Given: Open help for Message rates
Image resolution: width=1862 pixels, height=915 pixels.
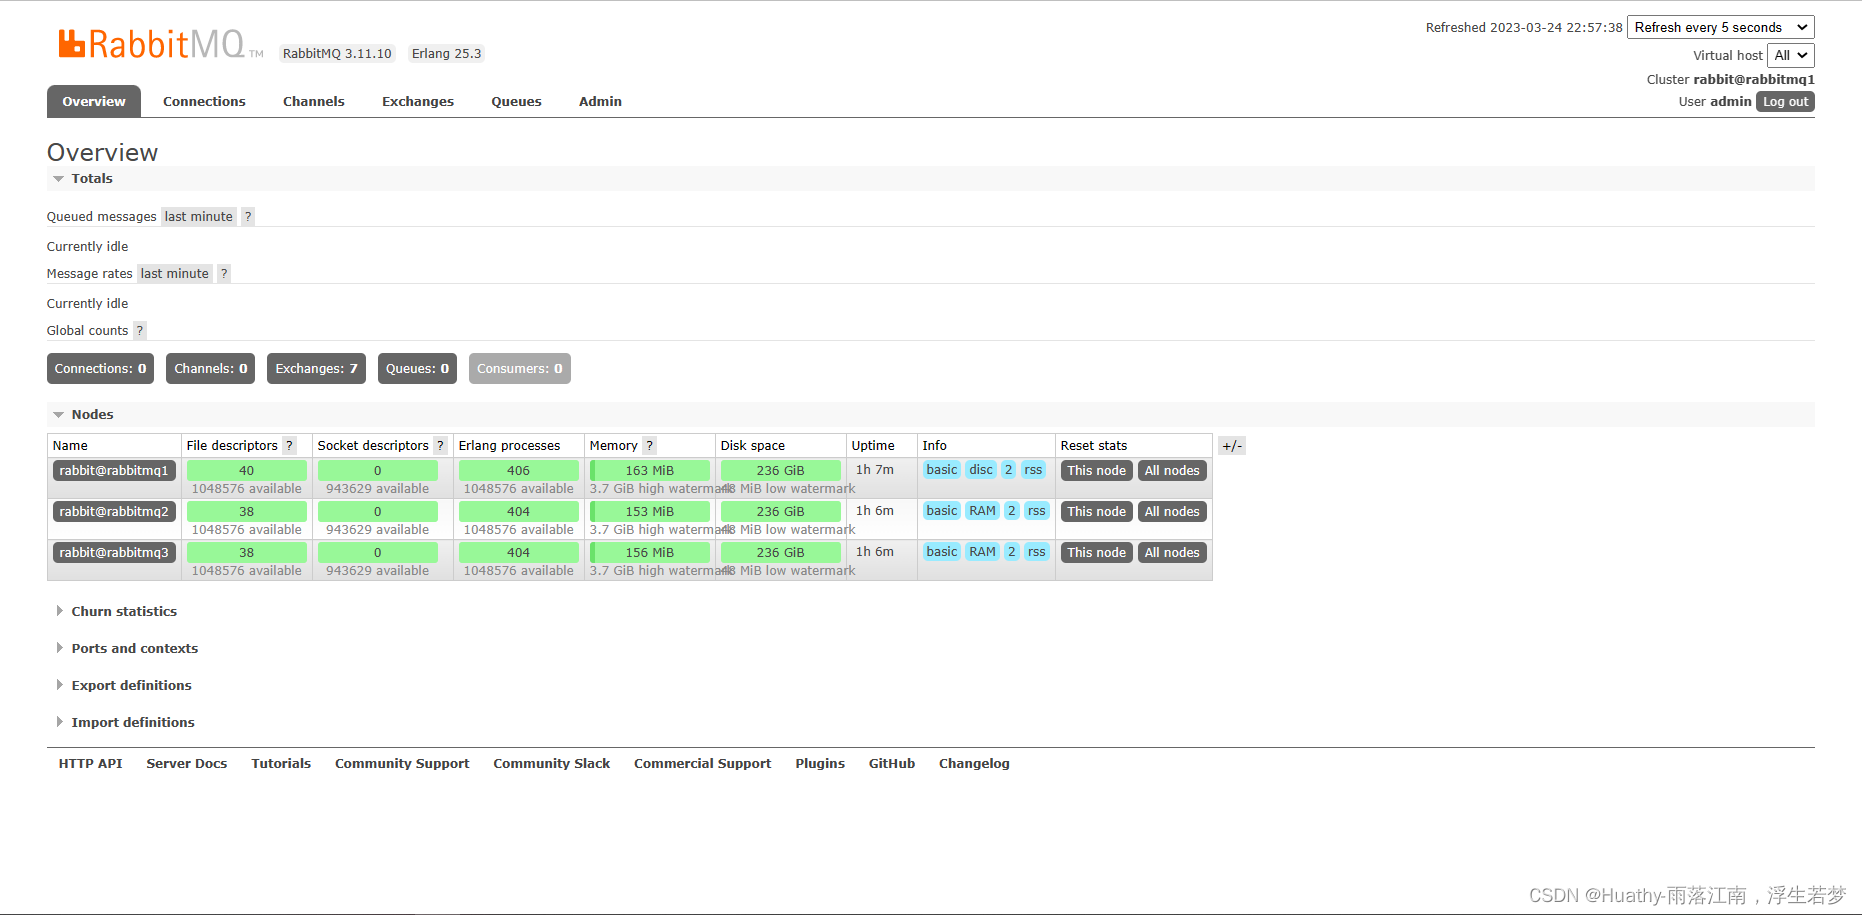Looking at the screenshot, I should [224, 273].
